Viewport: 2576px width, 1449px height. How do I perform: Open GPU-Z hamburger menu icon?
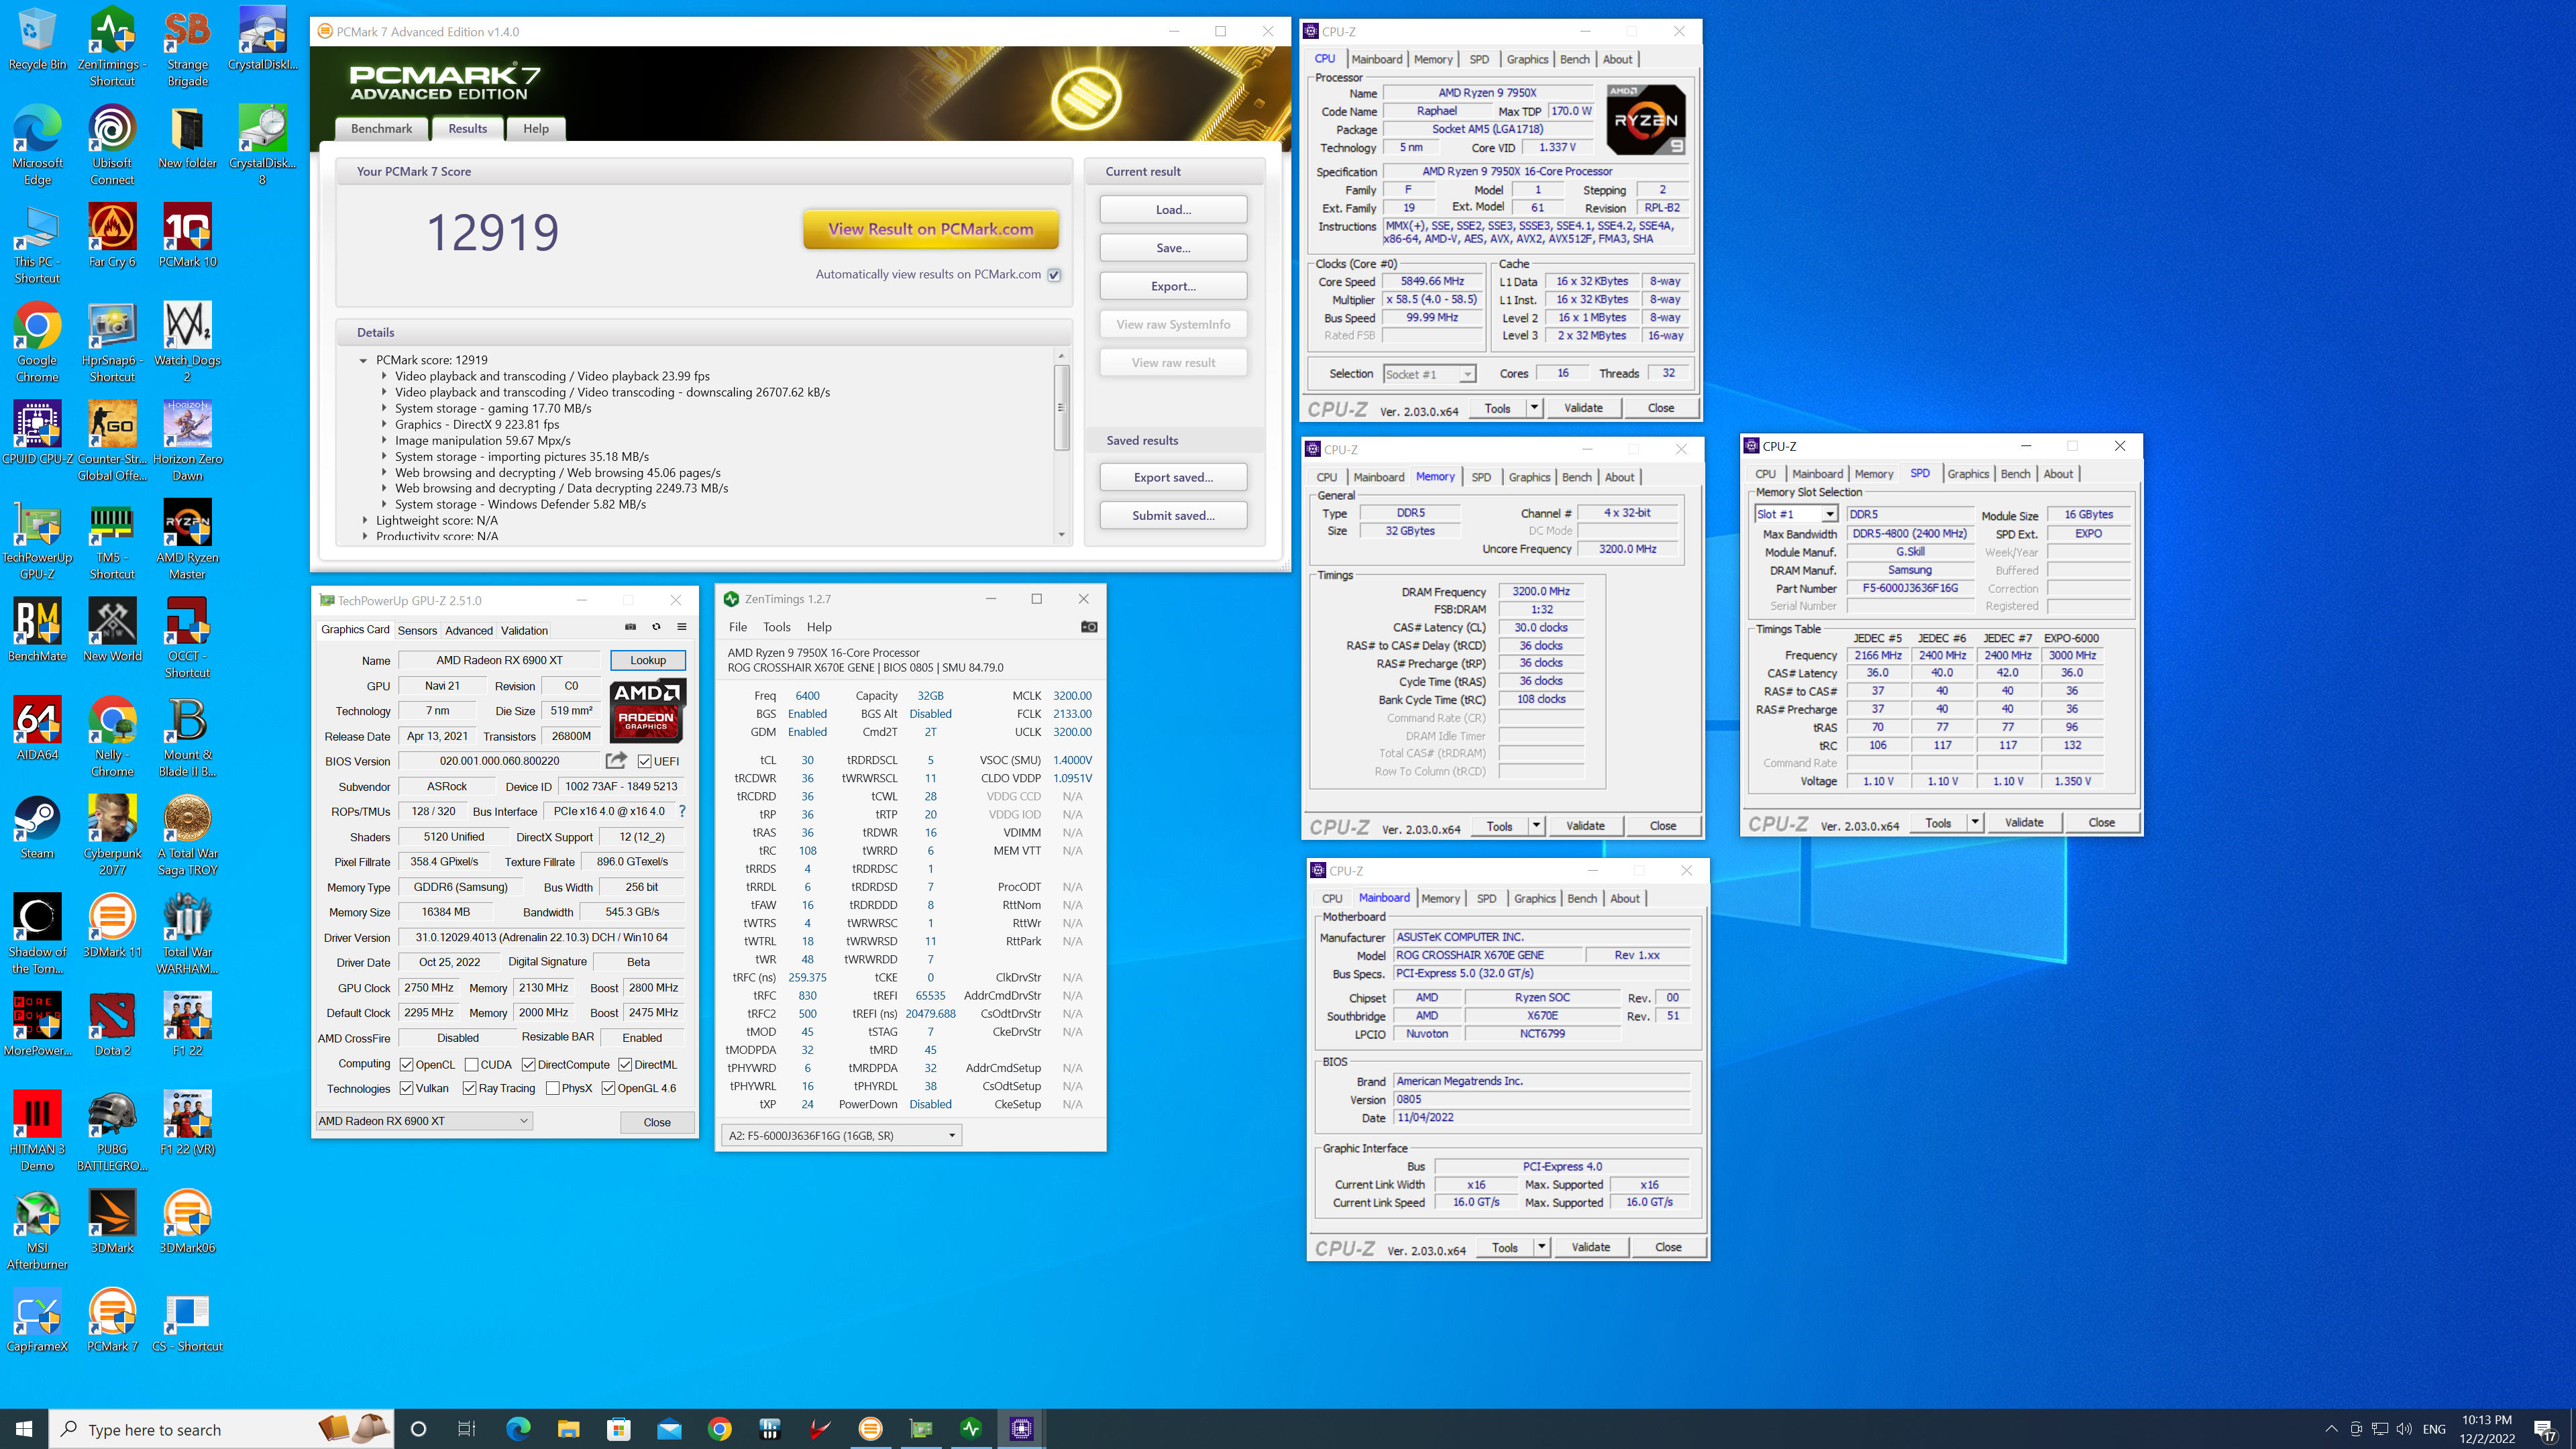point(682,627)
